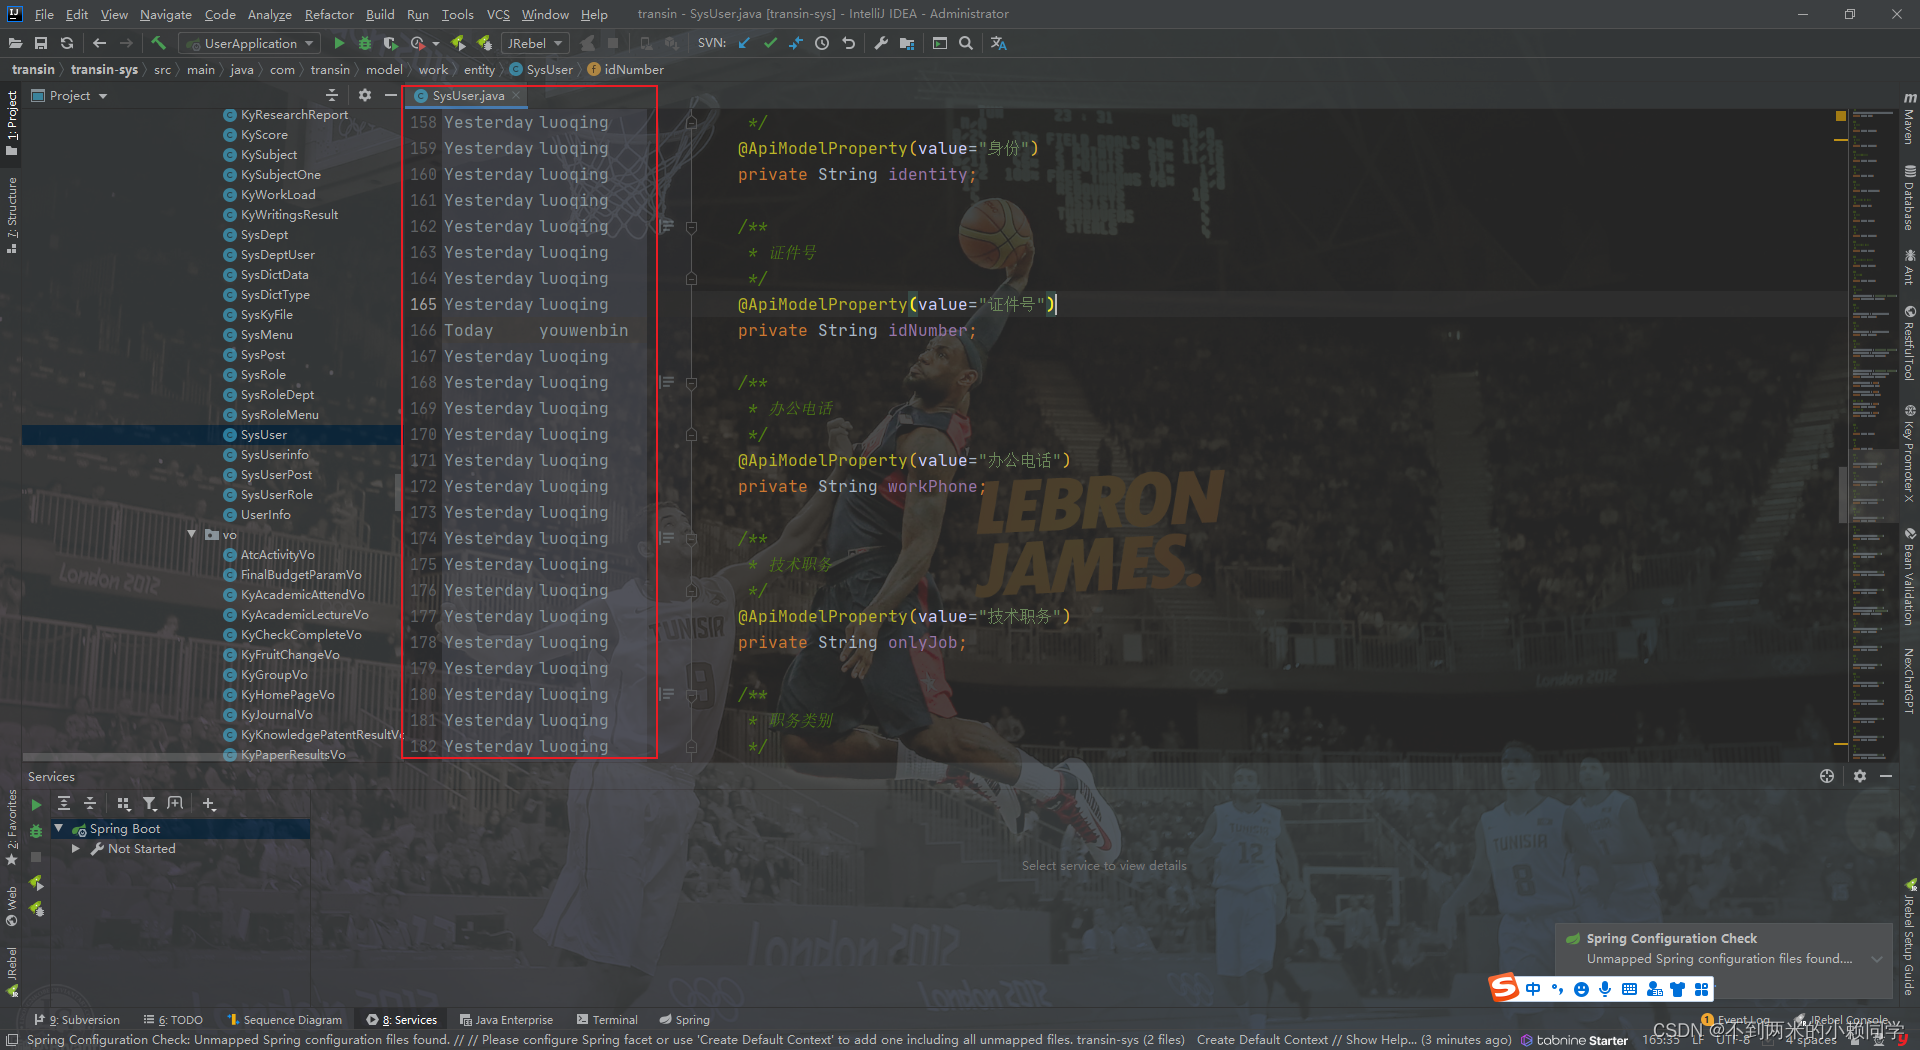The width and height of the screenshot is (1920, 1050).
Task: Open the Group By dropdown in Services
Action: click(x=124, y=803)
